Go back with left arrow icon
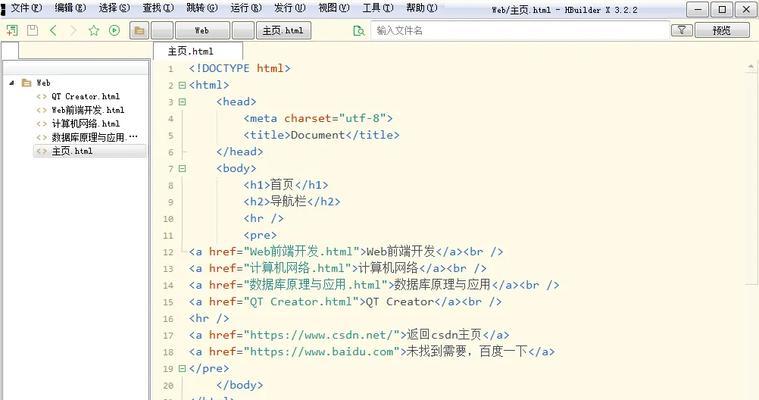The image size is (759, 400). [53, 31]
